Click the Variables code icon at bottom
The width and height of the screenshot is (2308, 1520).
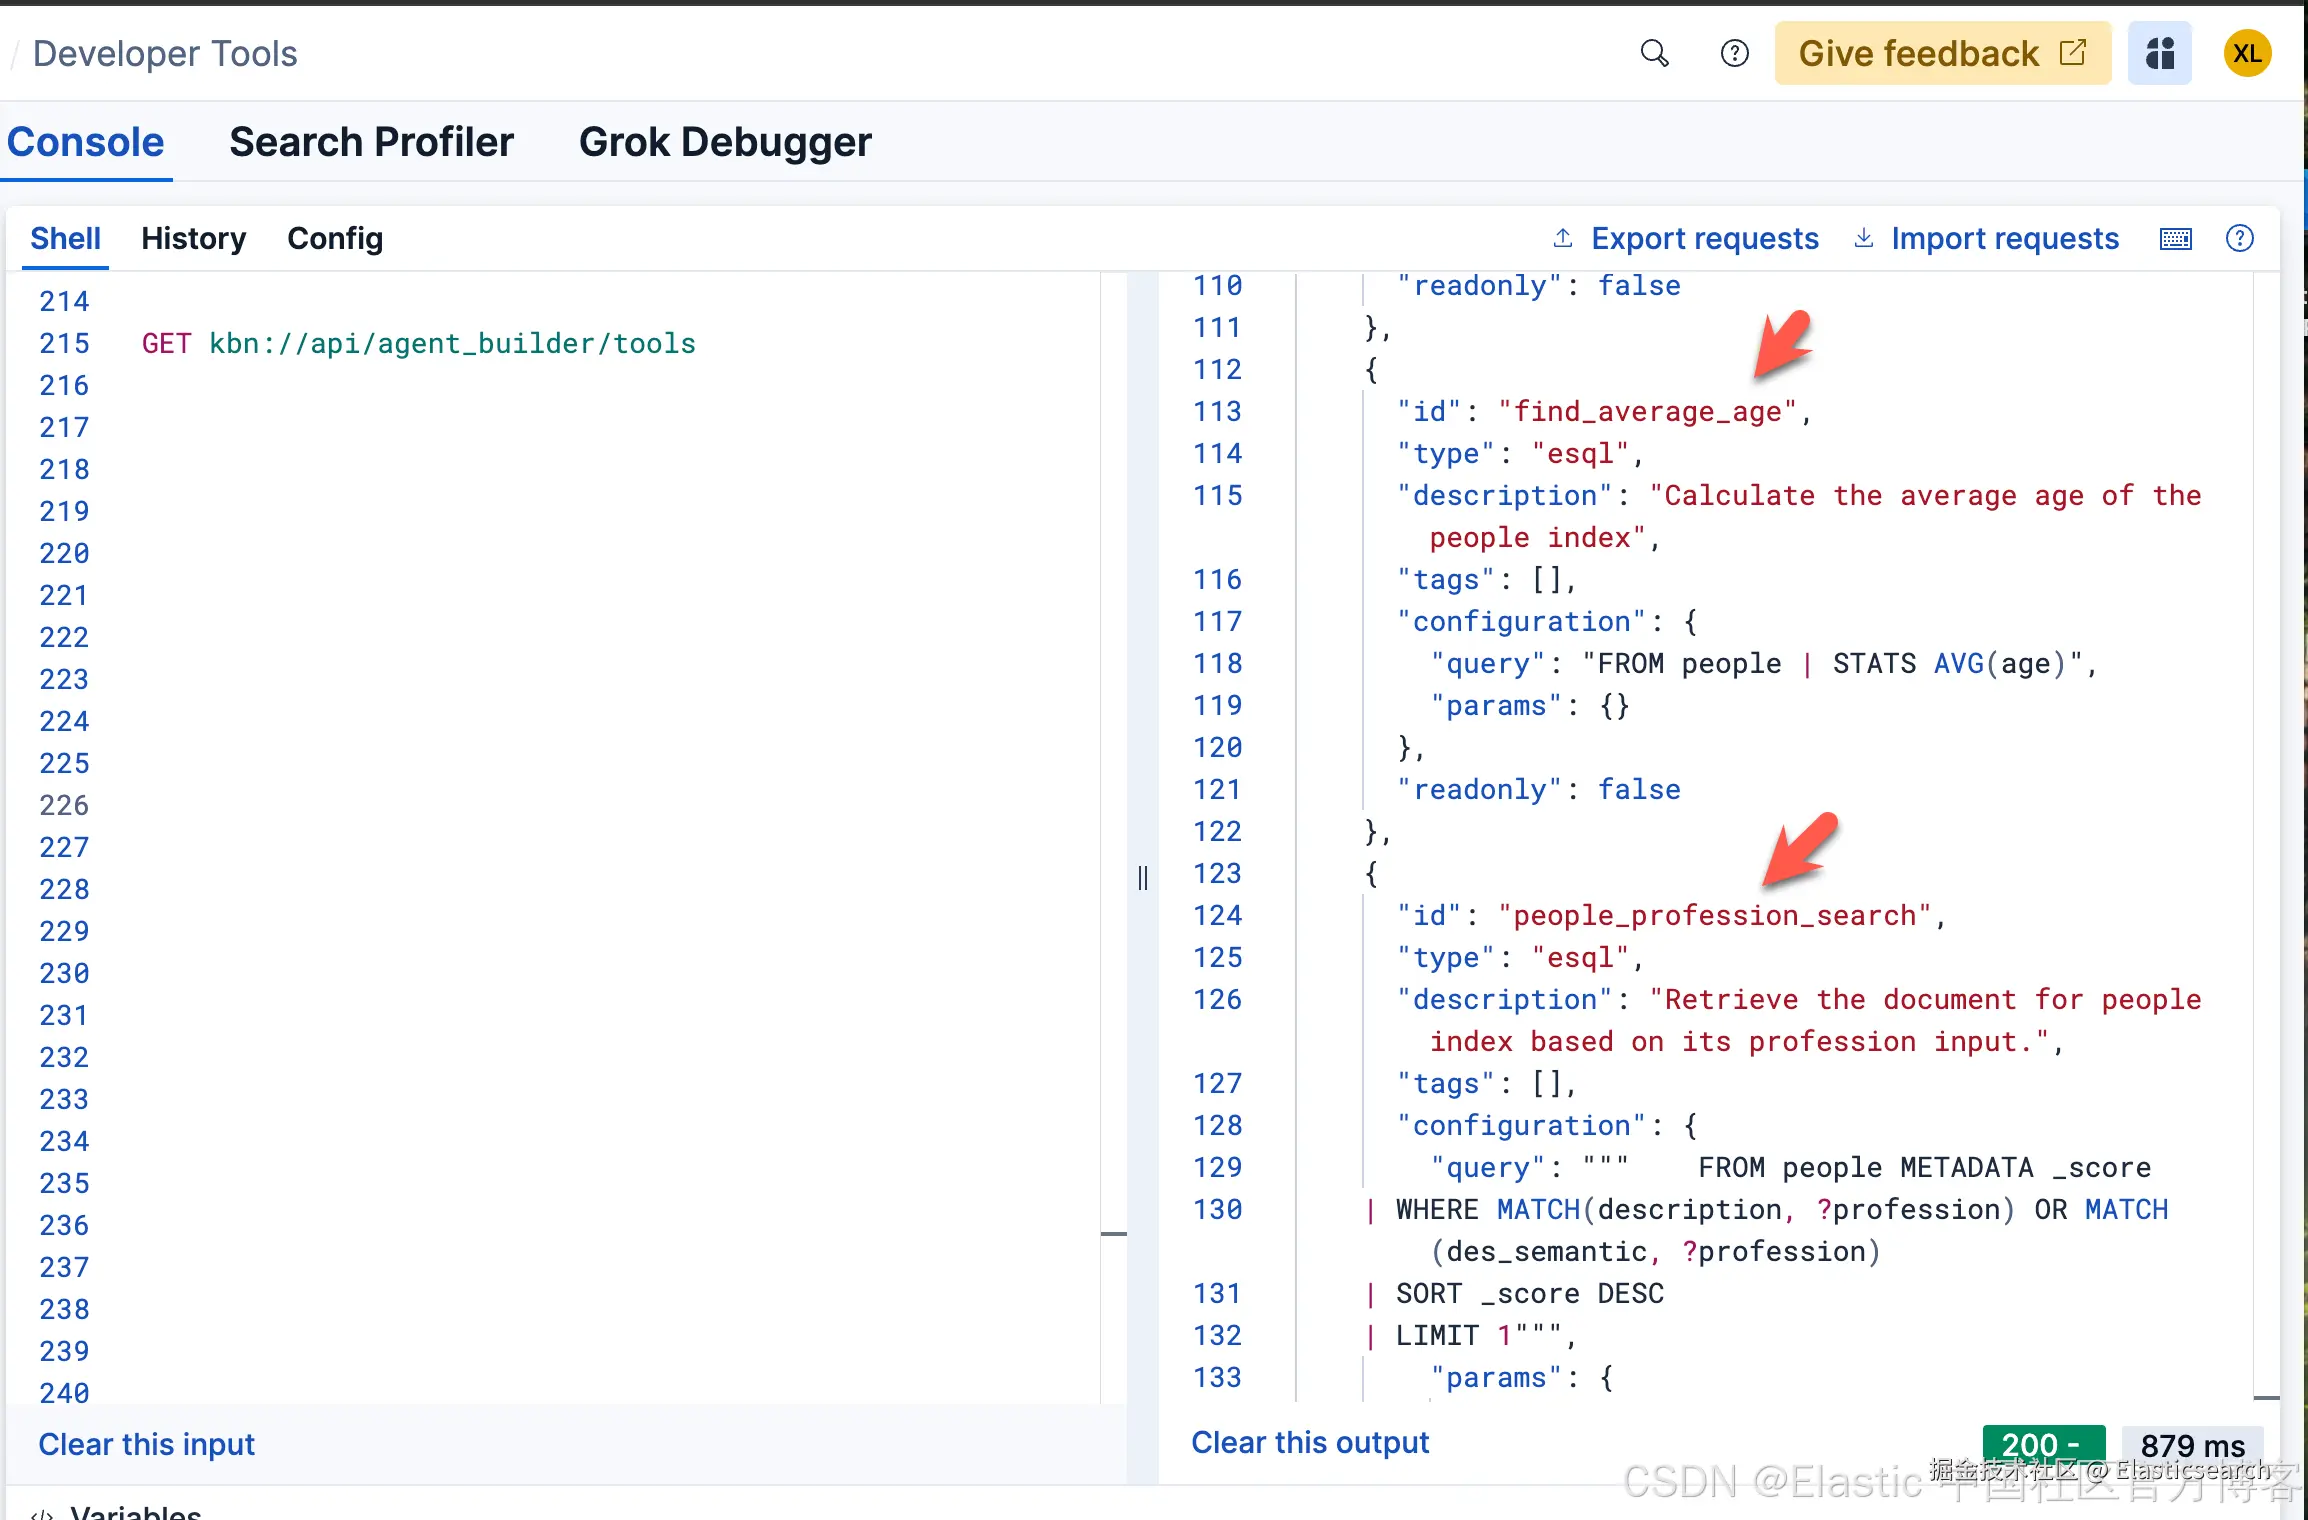coord(42,1513)
